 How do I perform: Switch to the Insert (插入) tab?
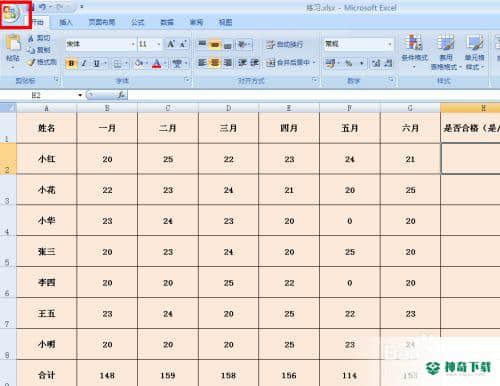(x=66, y=22)
